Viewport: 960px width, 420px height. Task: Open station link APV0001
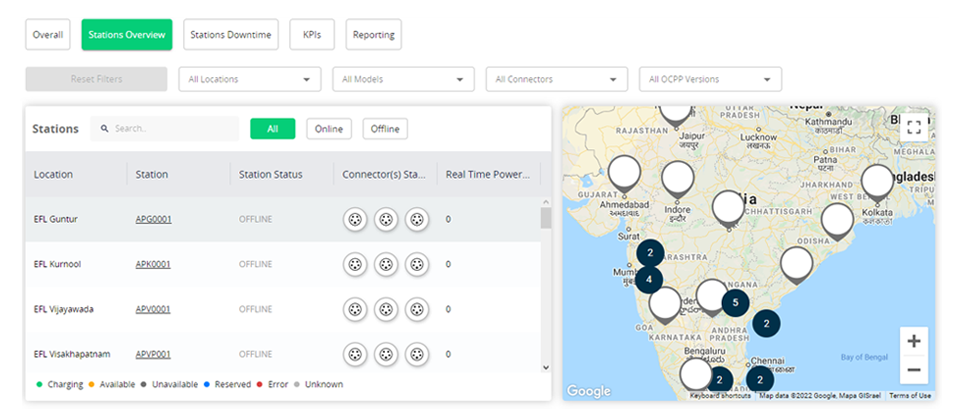pos(153,309)
